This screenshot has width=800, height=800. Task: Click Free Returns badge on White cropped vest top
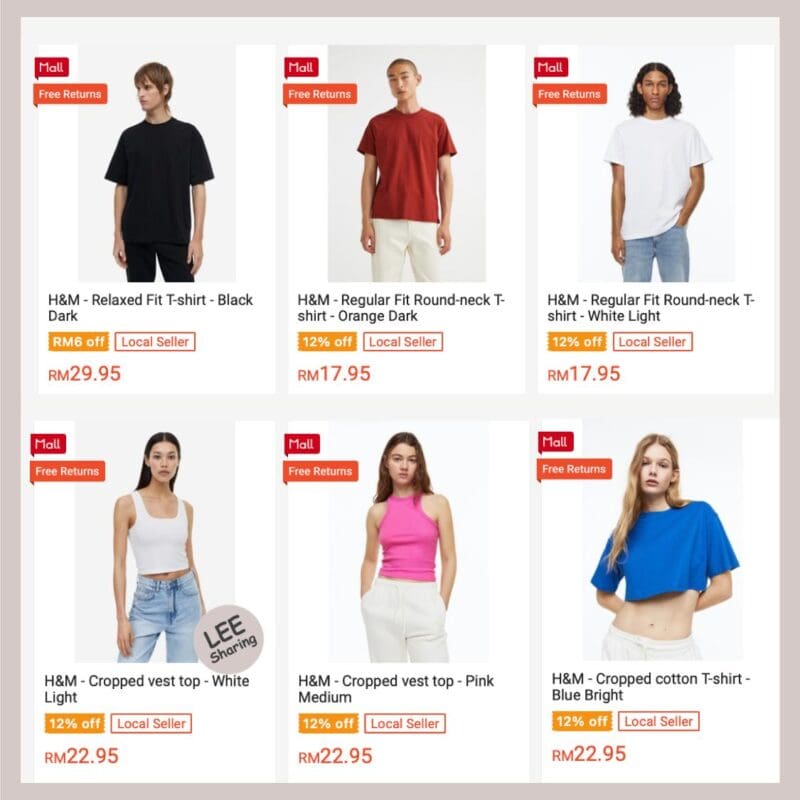(x=67, y=471)
